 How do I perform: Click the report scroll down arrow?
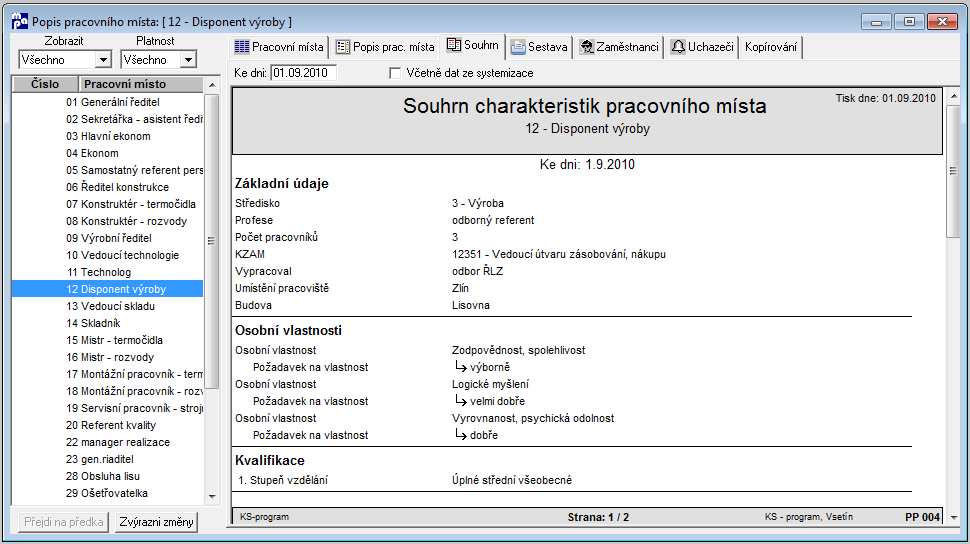coord(953,517)
